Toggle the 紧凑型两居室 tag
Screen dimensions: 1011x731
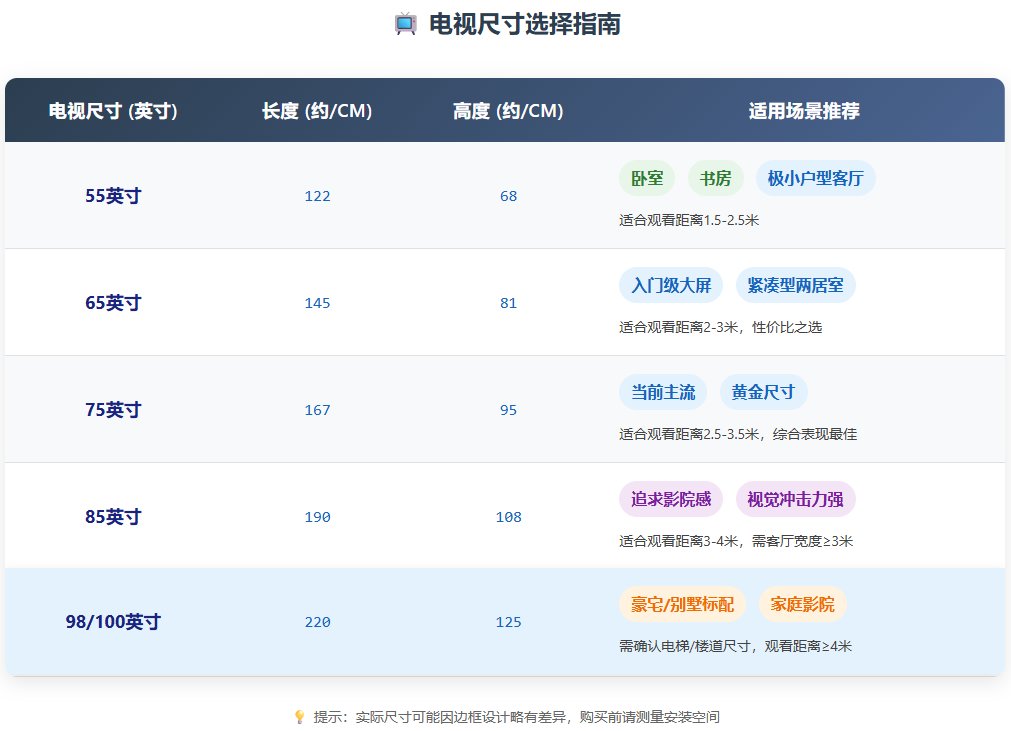coord(796,285)
